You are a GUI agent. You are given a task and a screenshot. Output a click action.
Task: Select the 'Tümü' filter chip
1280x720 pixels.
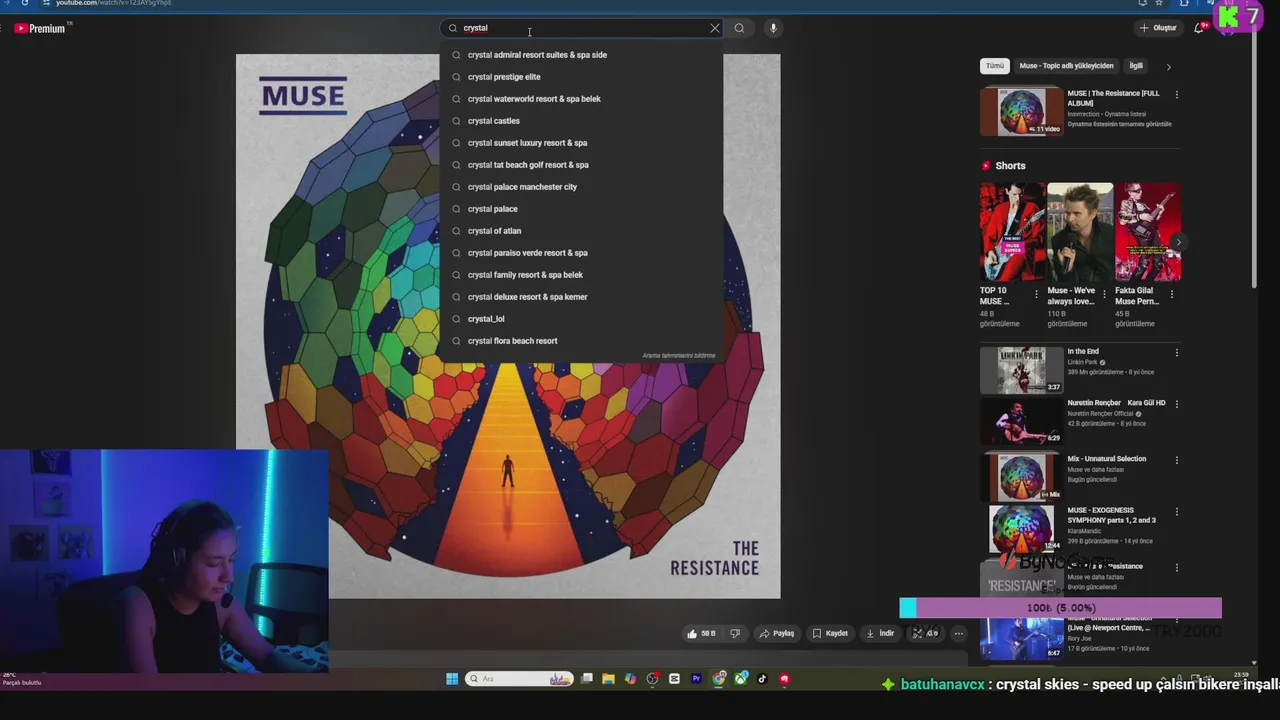pyautogui.click(x=995, y=66)
